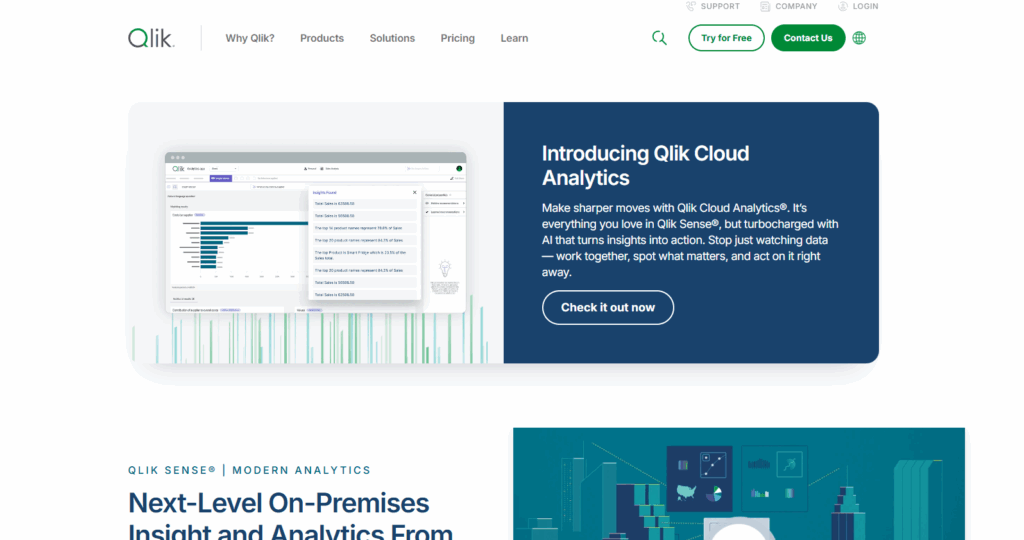Expand the Learn navigation menu

pyautogui.click(x=514, y=38)
